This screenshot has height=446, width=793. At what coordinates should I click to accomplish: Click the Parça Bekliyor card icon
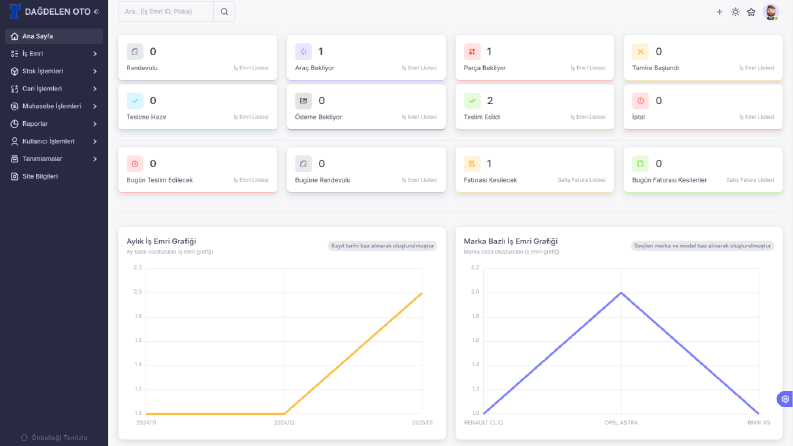472,52
